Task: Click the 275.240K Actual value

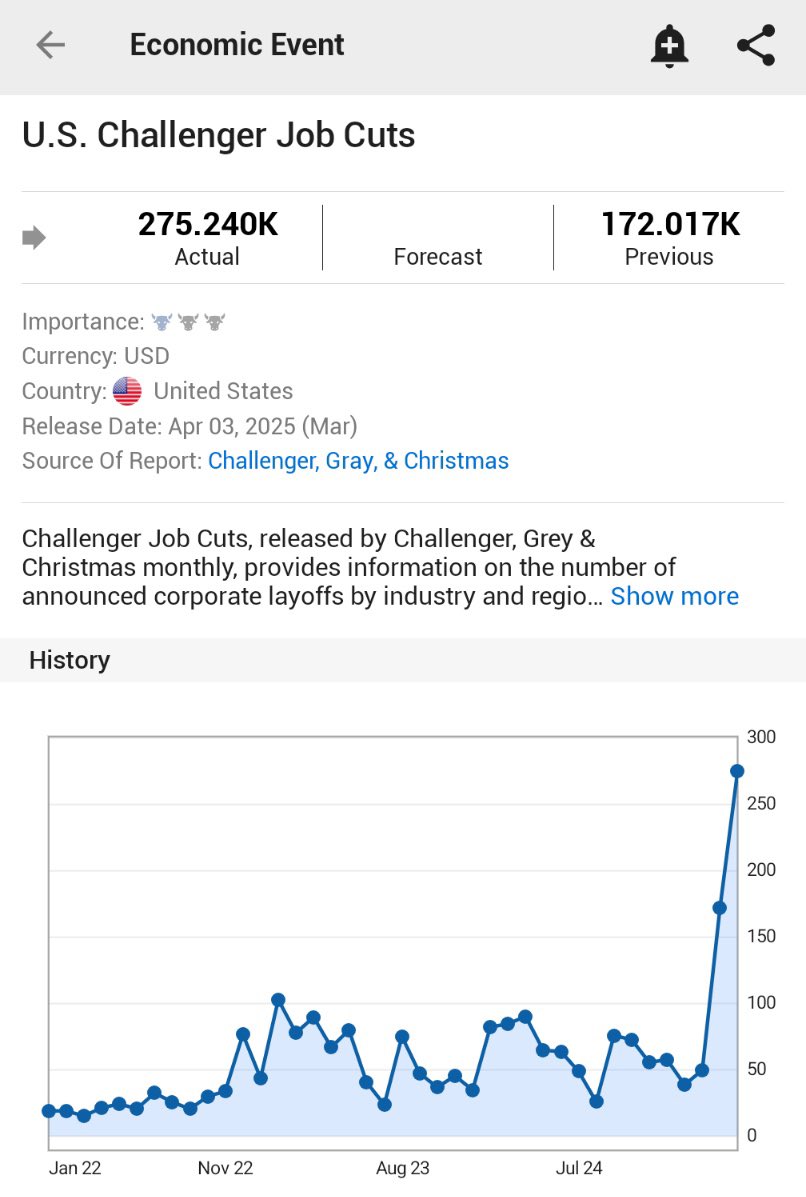Action: coord(208,224)
